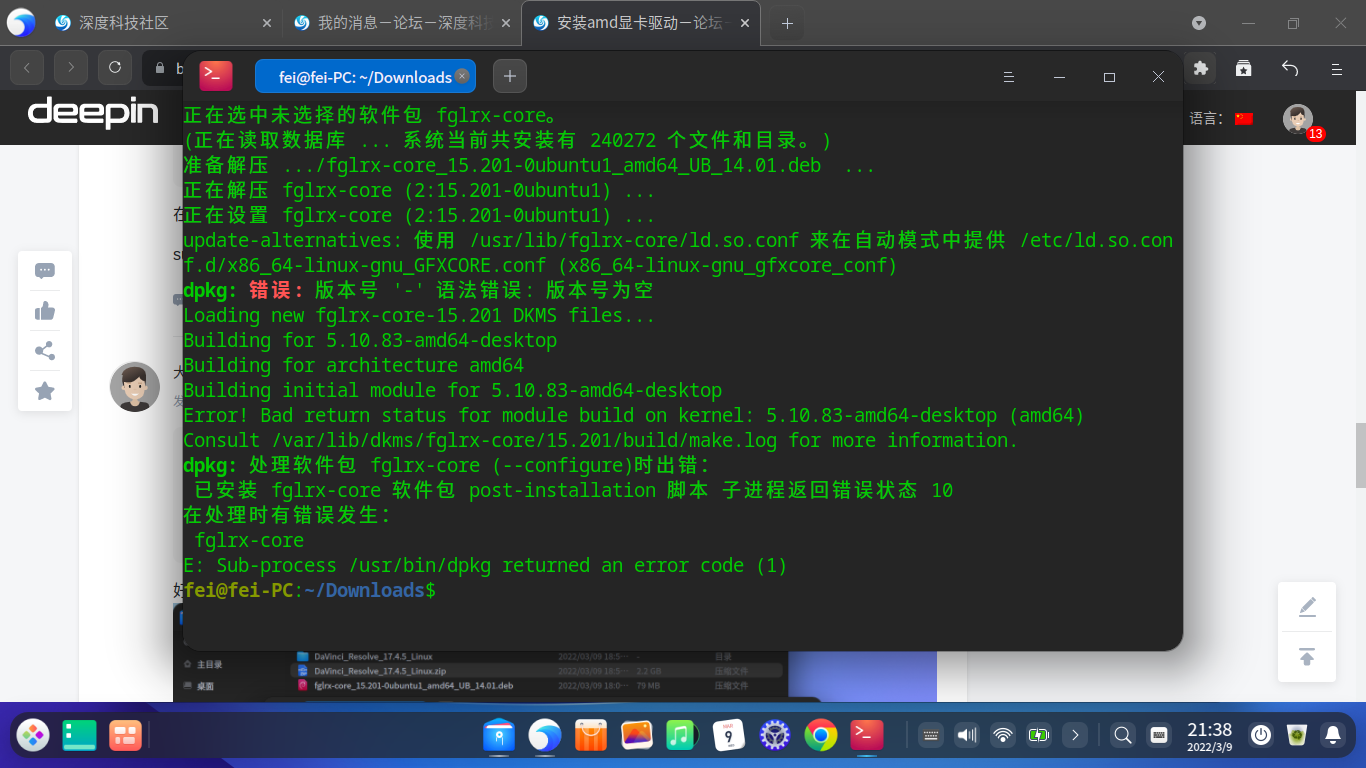
Task: Launch Google Chrome from the dock
Action: pos(820,735)
